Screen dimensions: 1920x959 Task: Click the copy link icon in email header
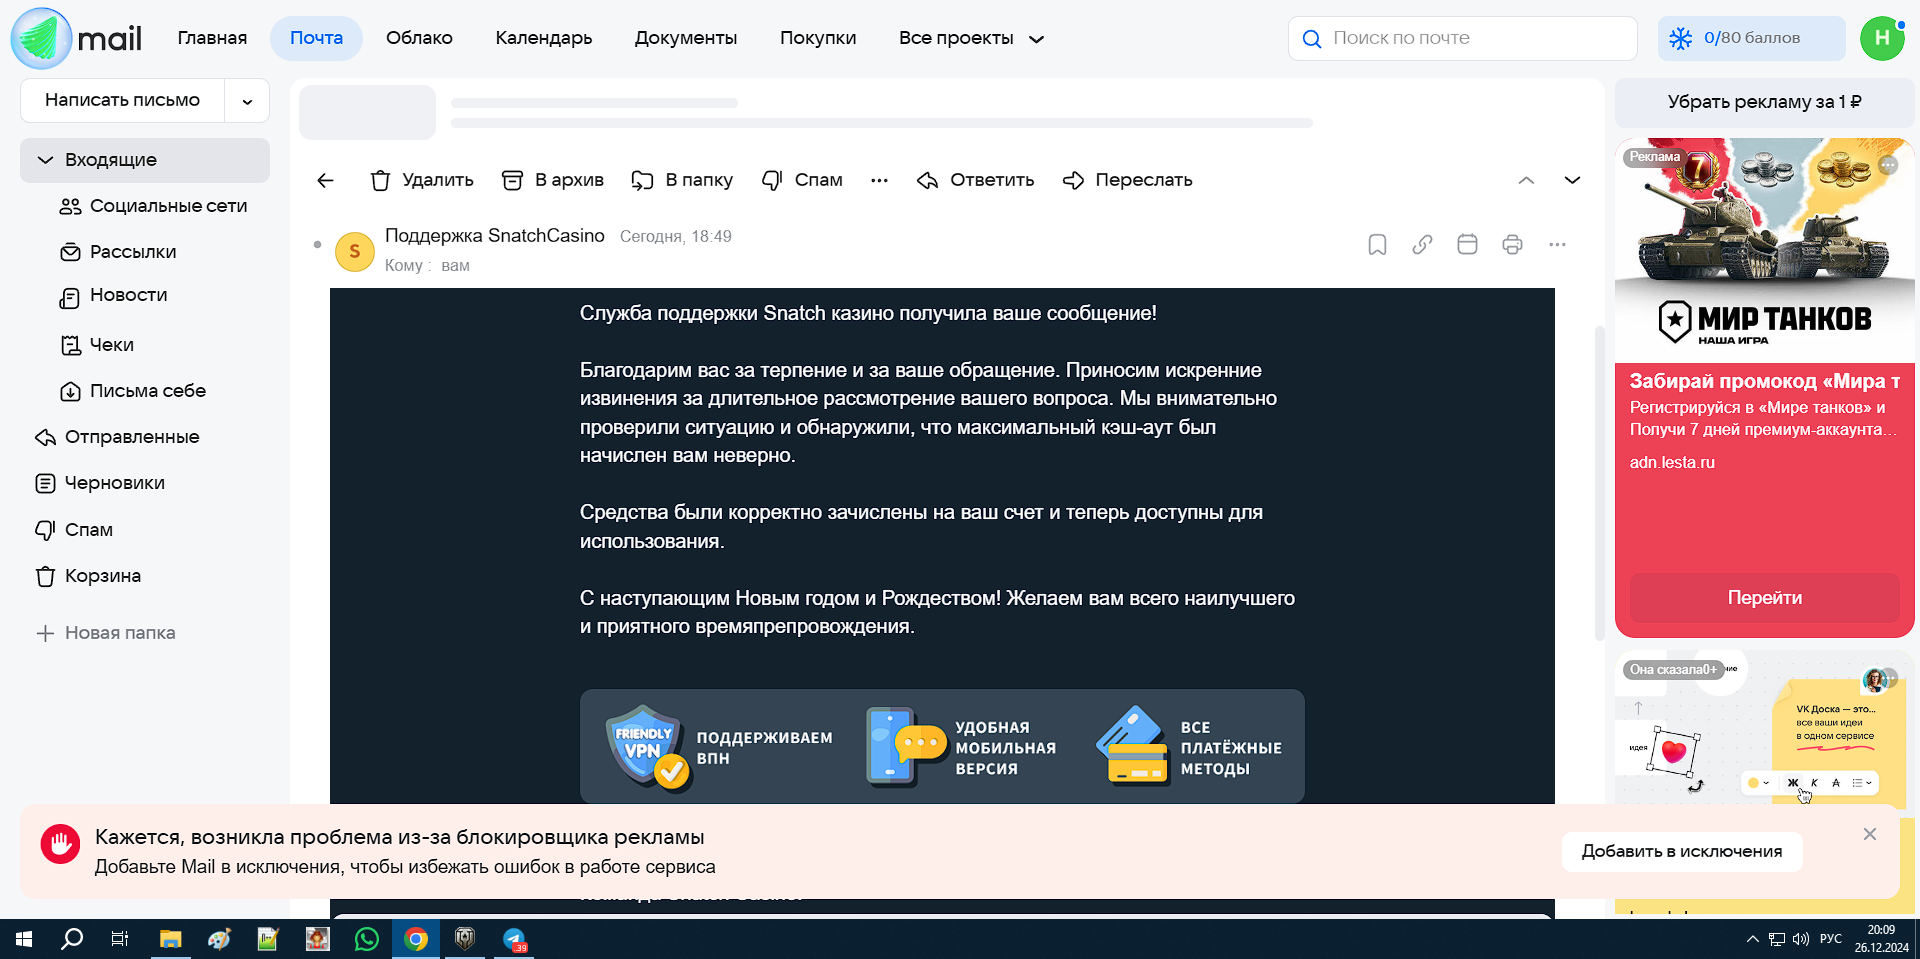click(1422, 245)
